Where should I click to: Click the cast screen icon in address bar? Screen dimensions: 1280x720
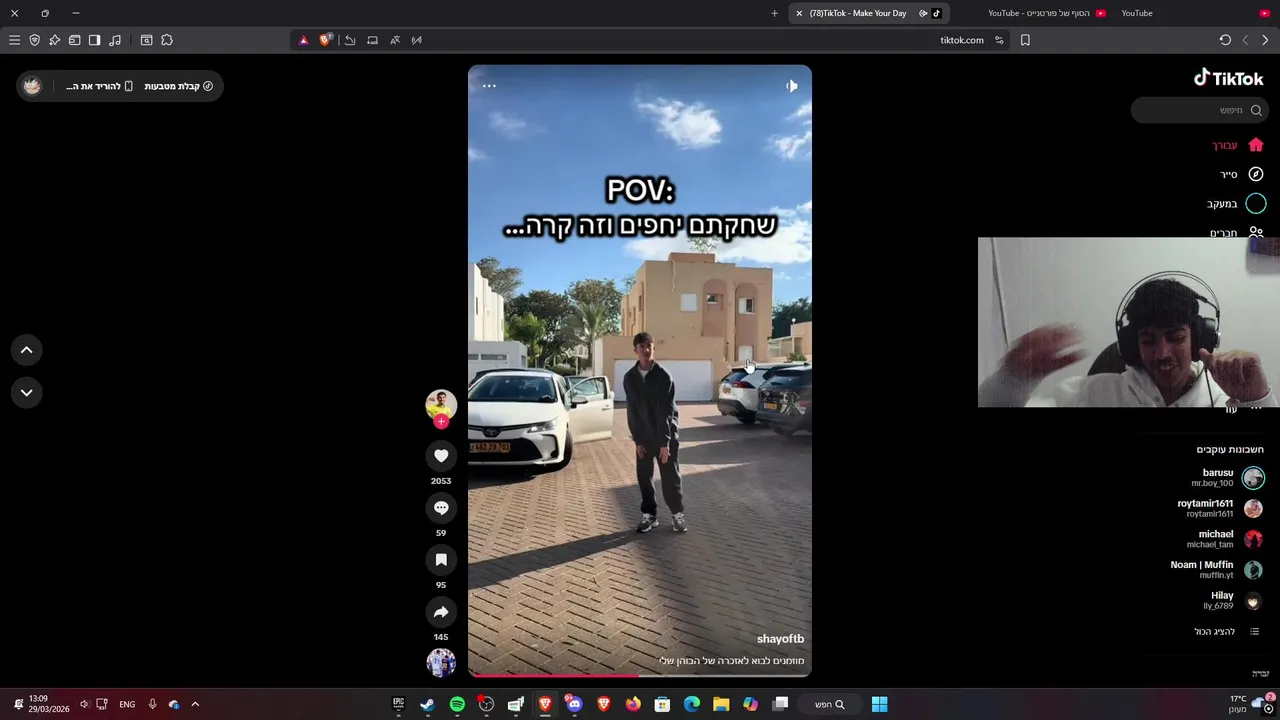pos(372,40)
